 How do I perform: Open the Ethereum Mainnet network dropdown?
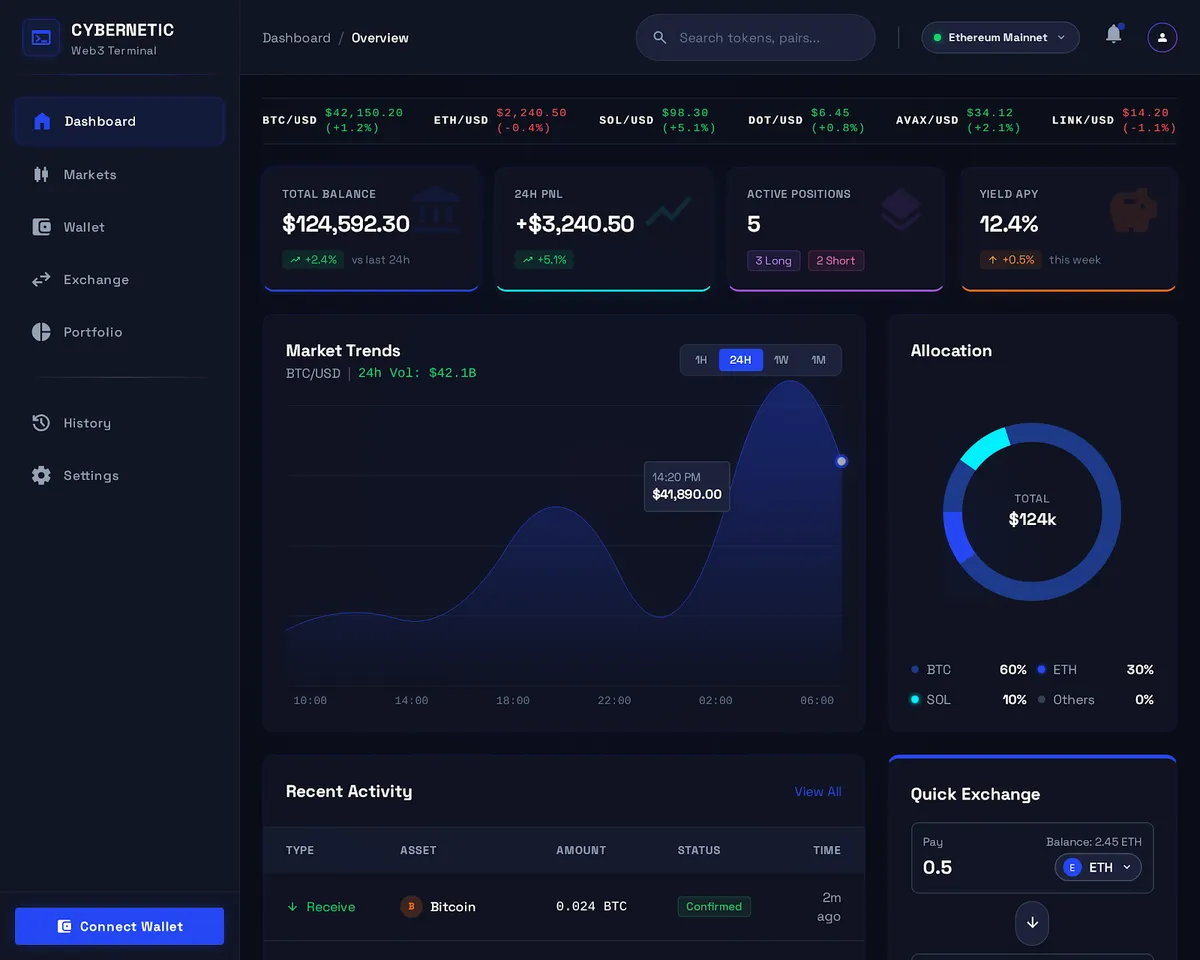point(1000,38)
